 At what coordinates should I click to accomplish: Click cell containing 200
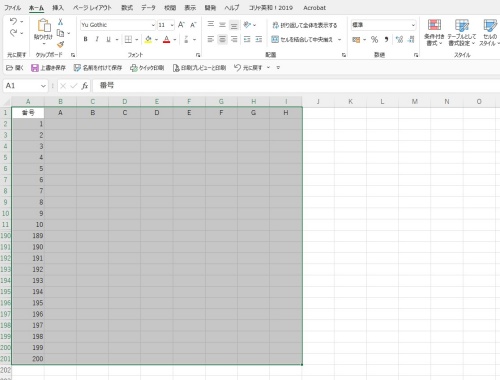tap(28, 359)
